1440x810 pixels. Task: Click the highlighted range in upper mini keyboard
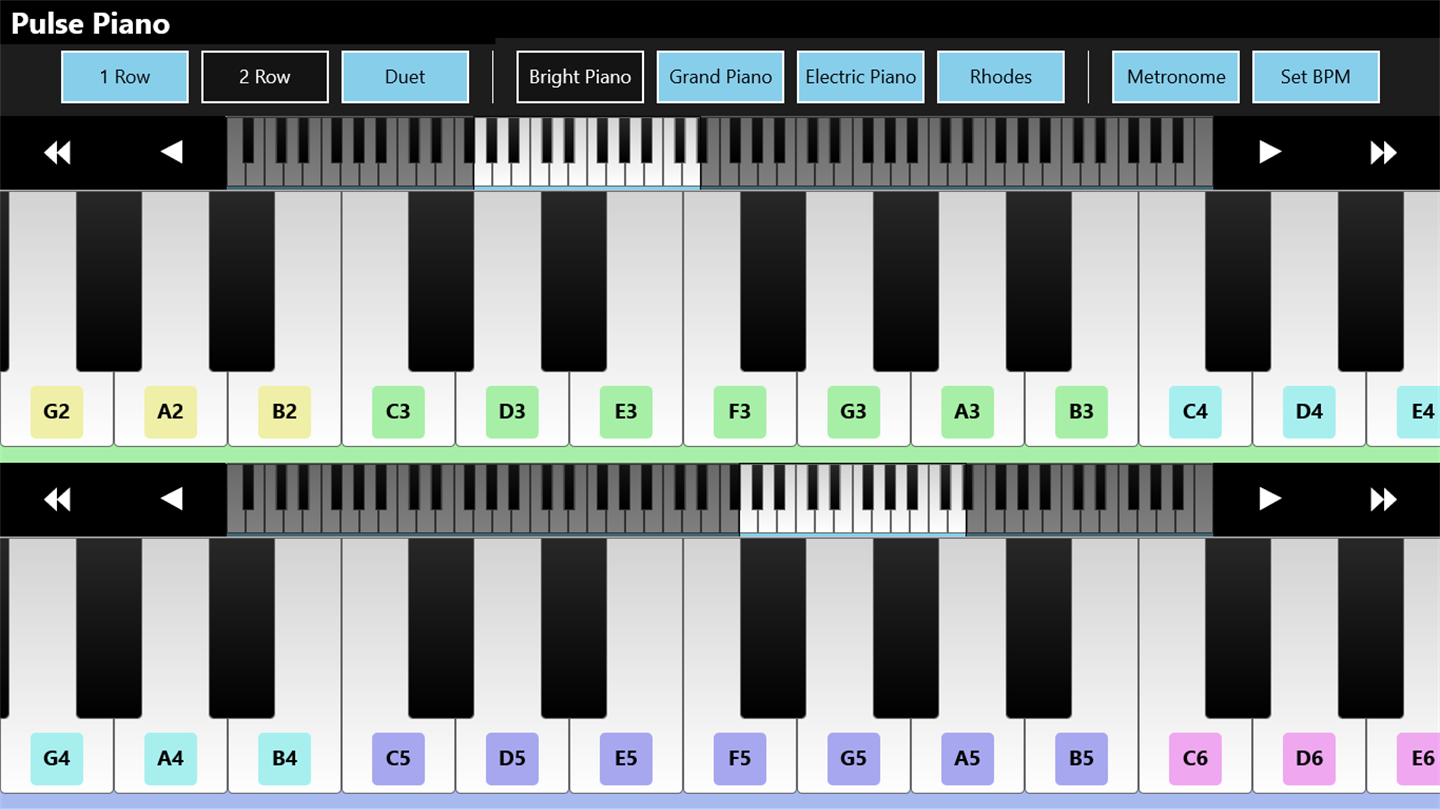click(587, 152)
